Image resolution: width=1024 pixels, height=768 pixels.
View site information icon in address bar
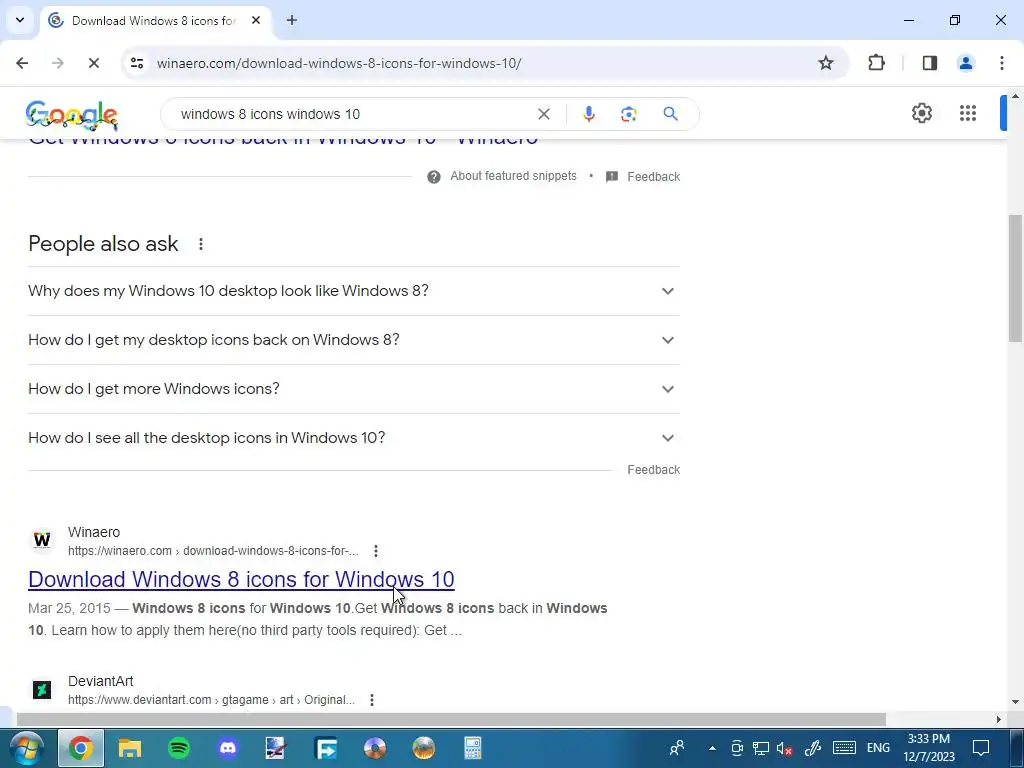(x=137, y=63)
